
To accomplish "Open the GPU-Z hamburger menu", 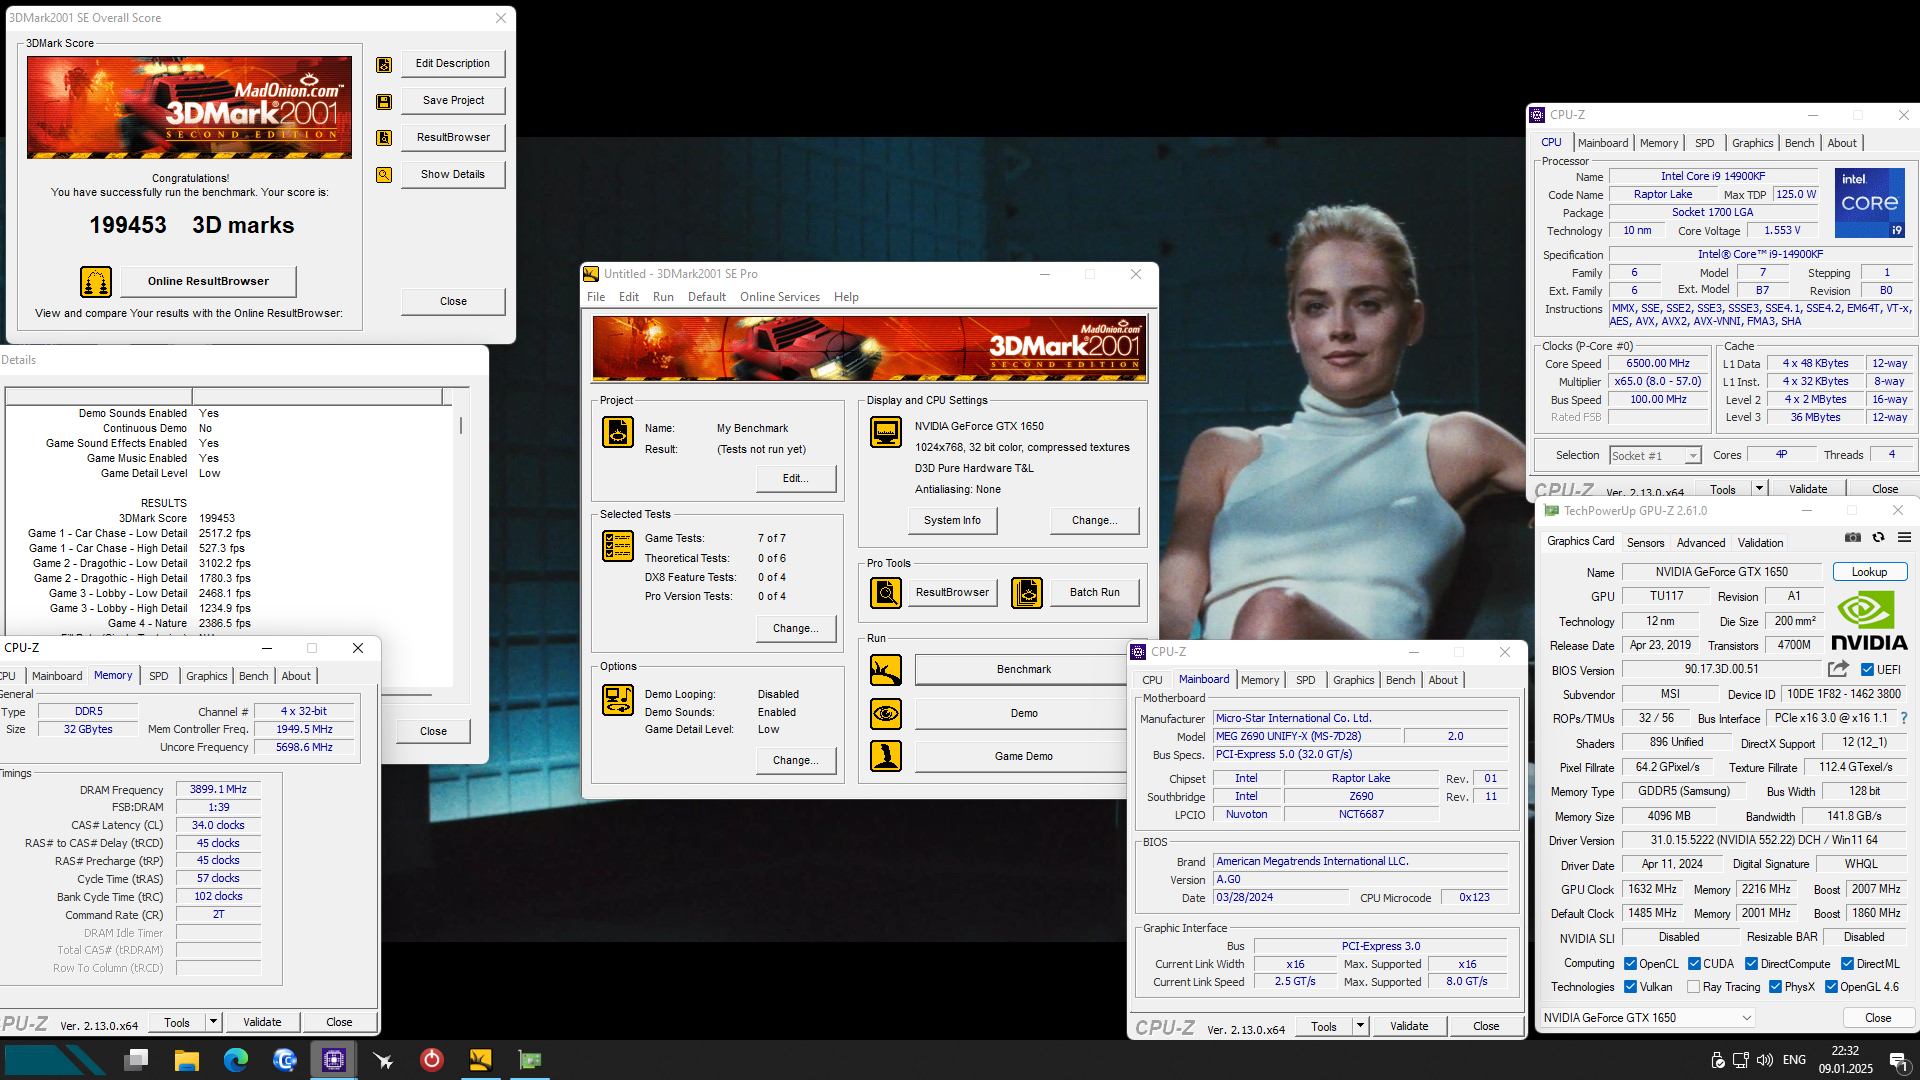I will pos(1905,538).
